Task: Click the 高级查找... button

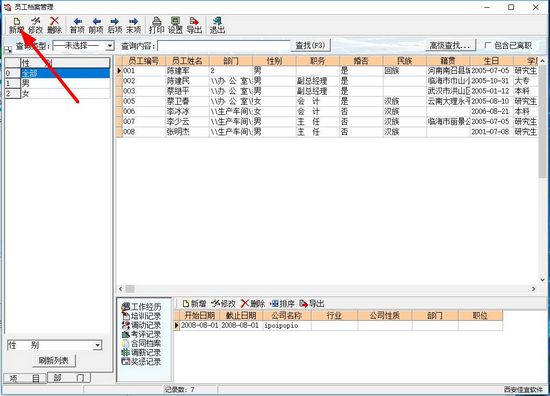Action: click(x=450, y=45)
